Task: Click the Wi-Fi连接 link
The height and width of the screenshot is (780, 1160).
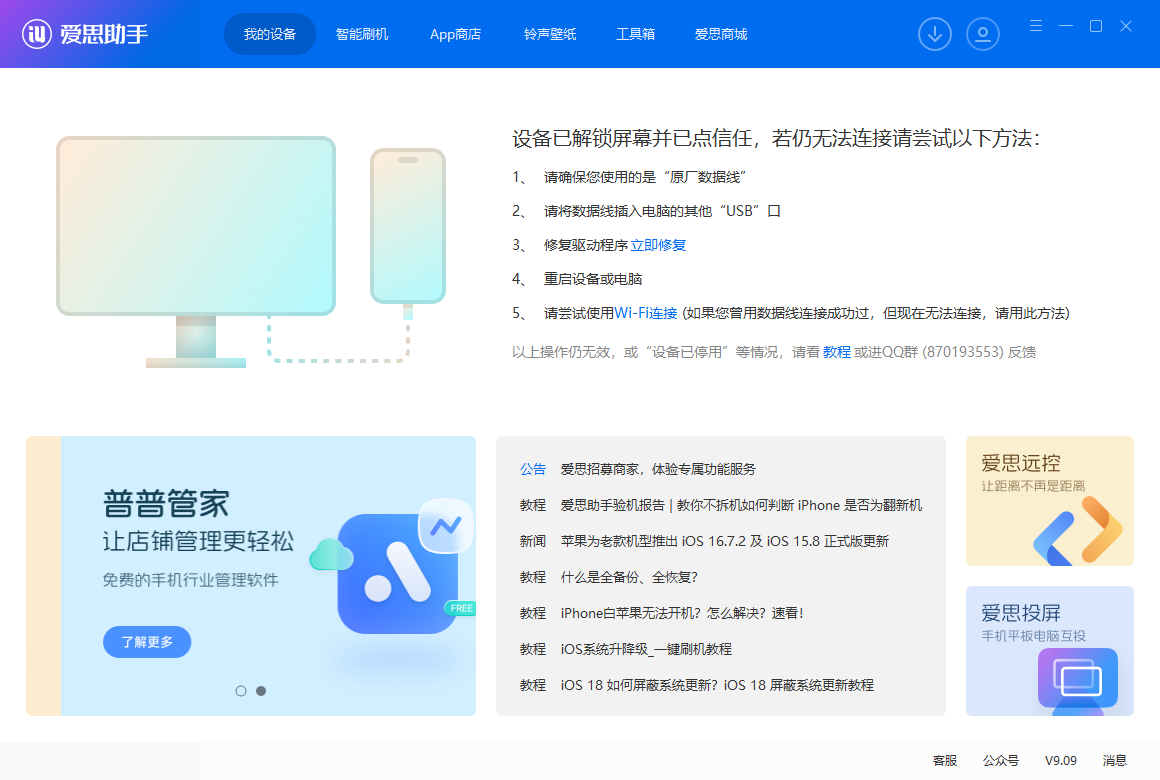Action: tap(646, 312)
